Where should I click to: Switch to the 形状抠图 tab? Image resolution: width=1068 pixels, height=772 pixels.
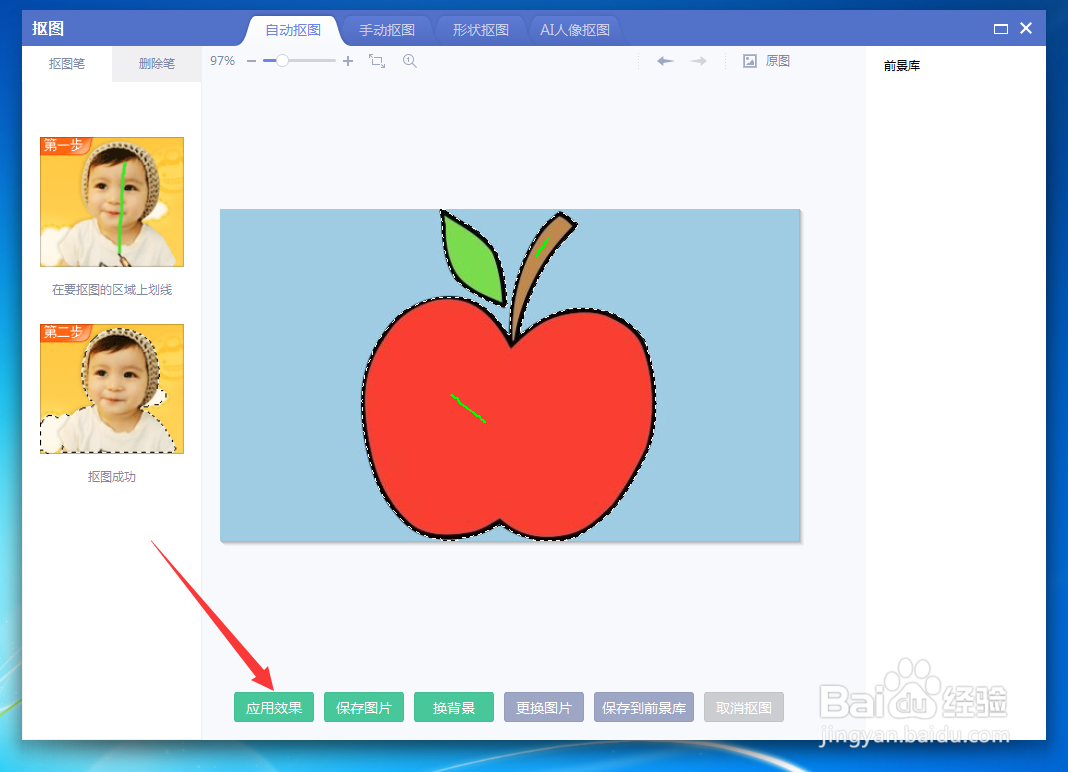click(481, 31)
